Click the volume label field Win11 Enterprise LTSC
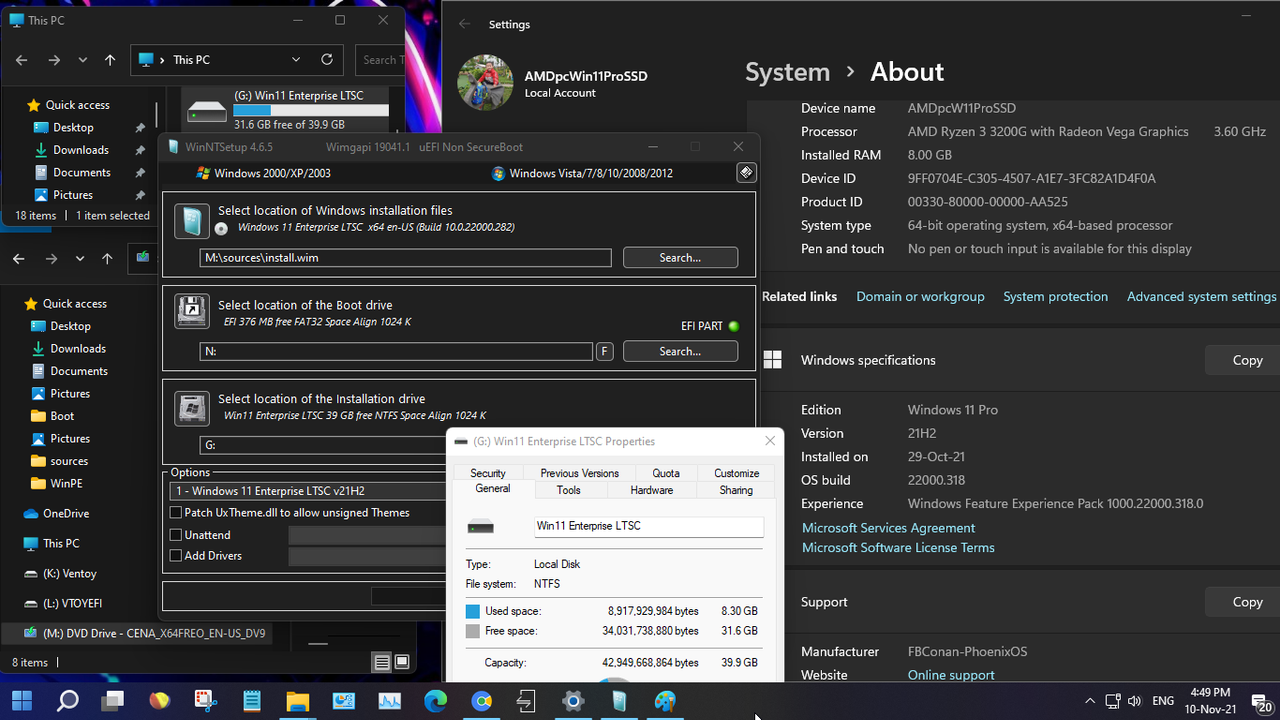 (648, 526)
